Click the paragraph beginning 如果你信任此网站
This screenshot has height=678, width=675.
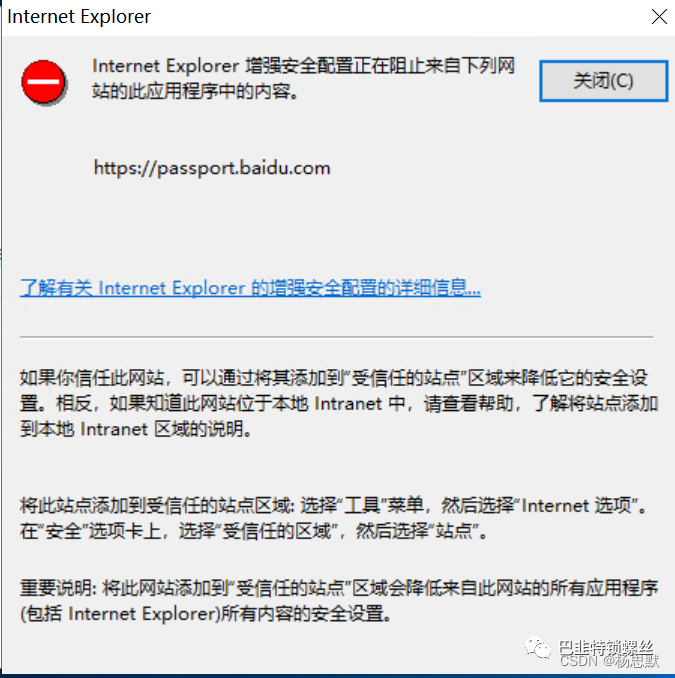(x=339, y=403)
